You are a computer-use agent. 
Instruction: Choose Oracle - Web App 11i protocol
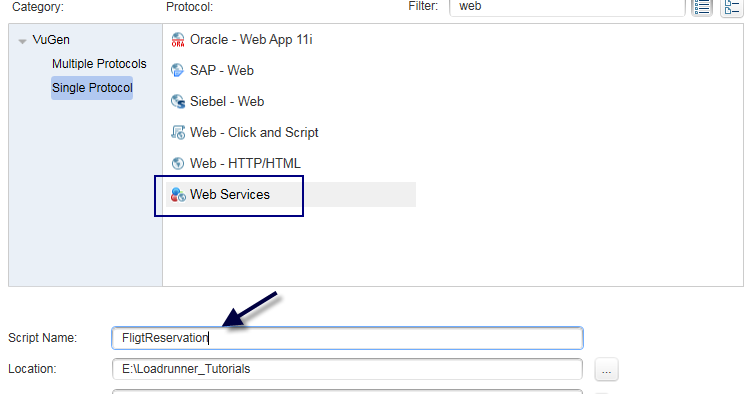tap(251, 40)
